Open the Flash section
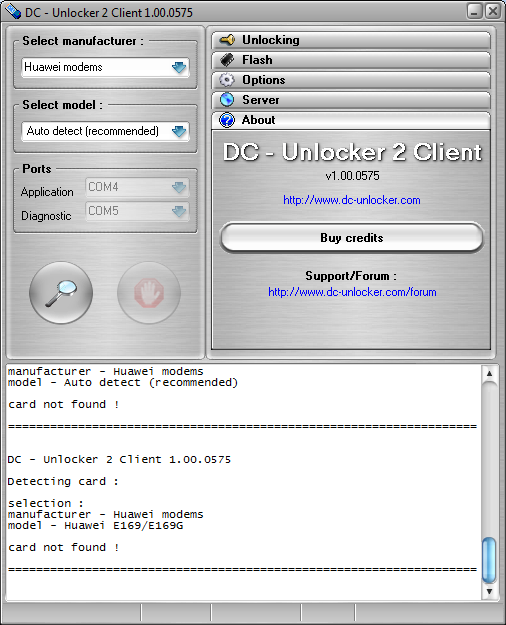 coord(351,60)
